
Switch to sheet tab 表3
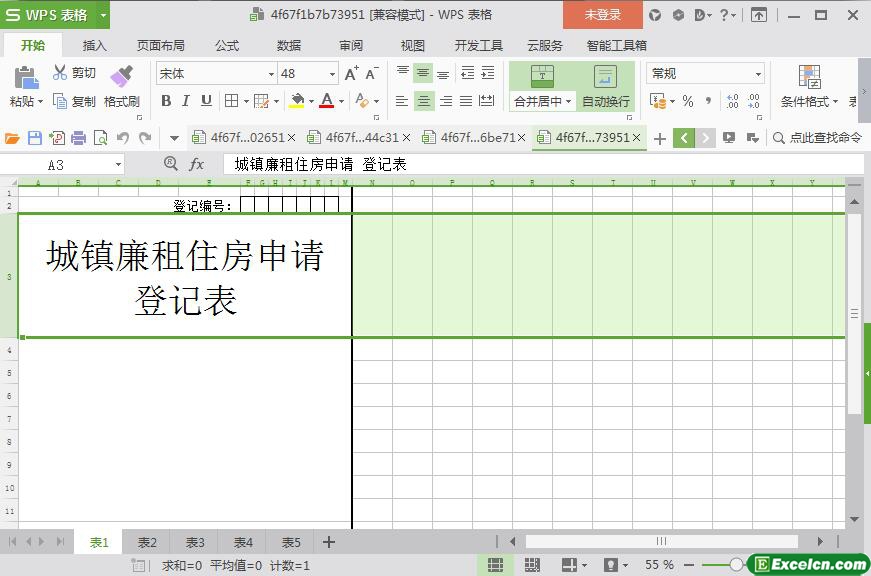click(195, 542)
